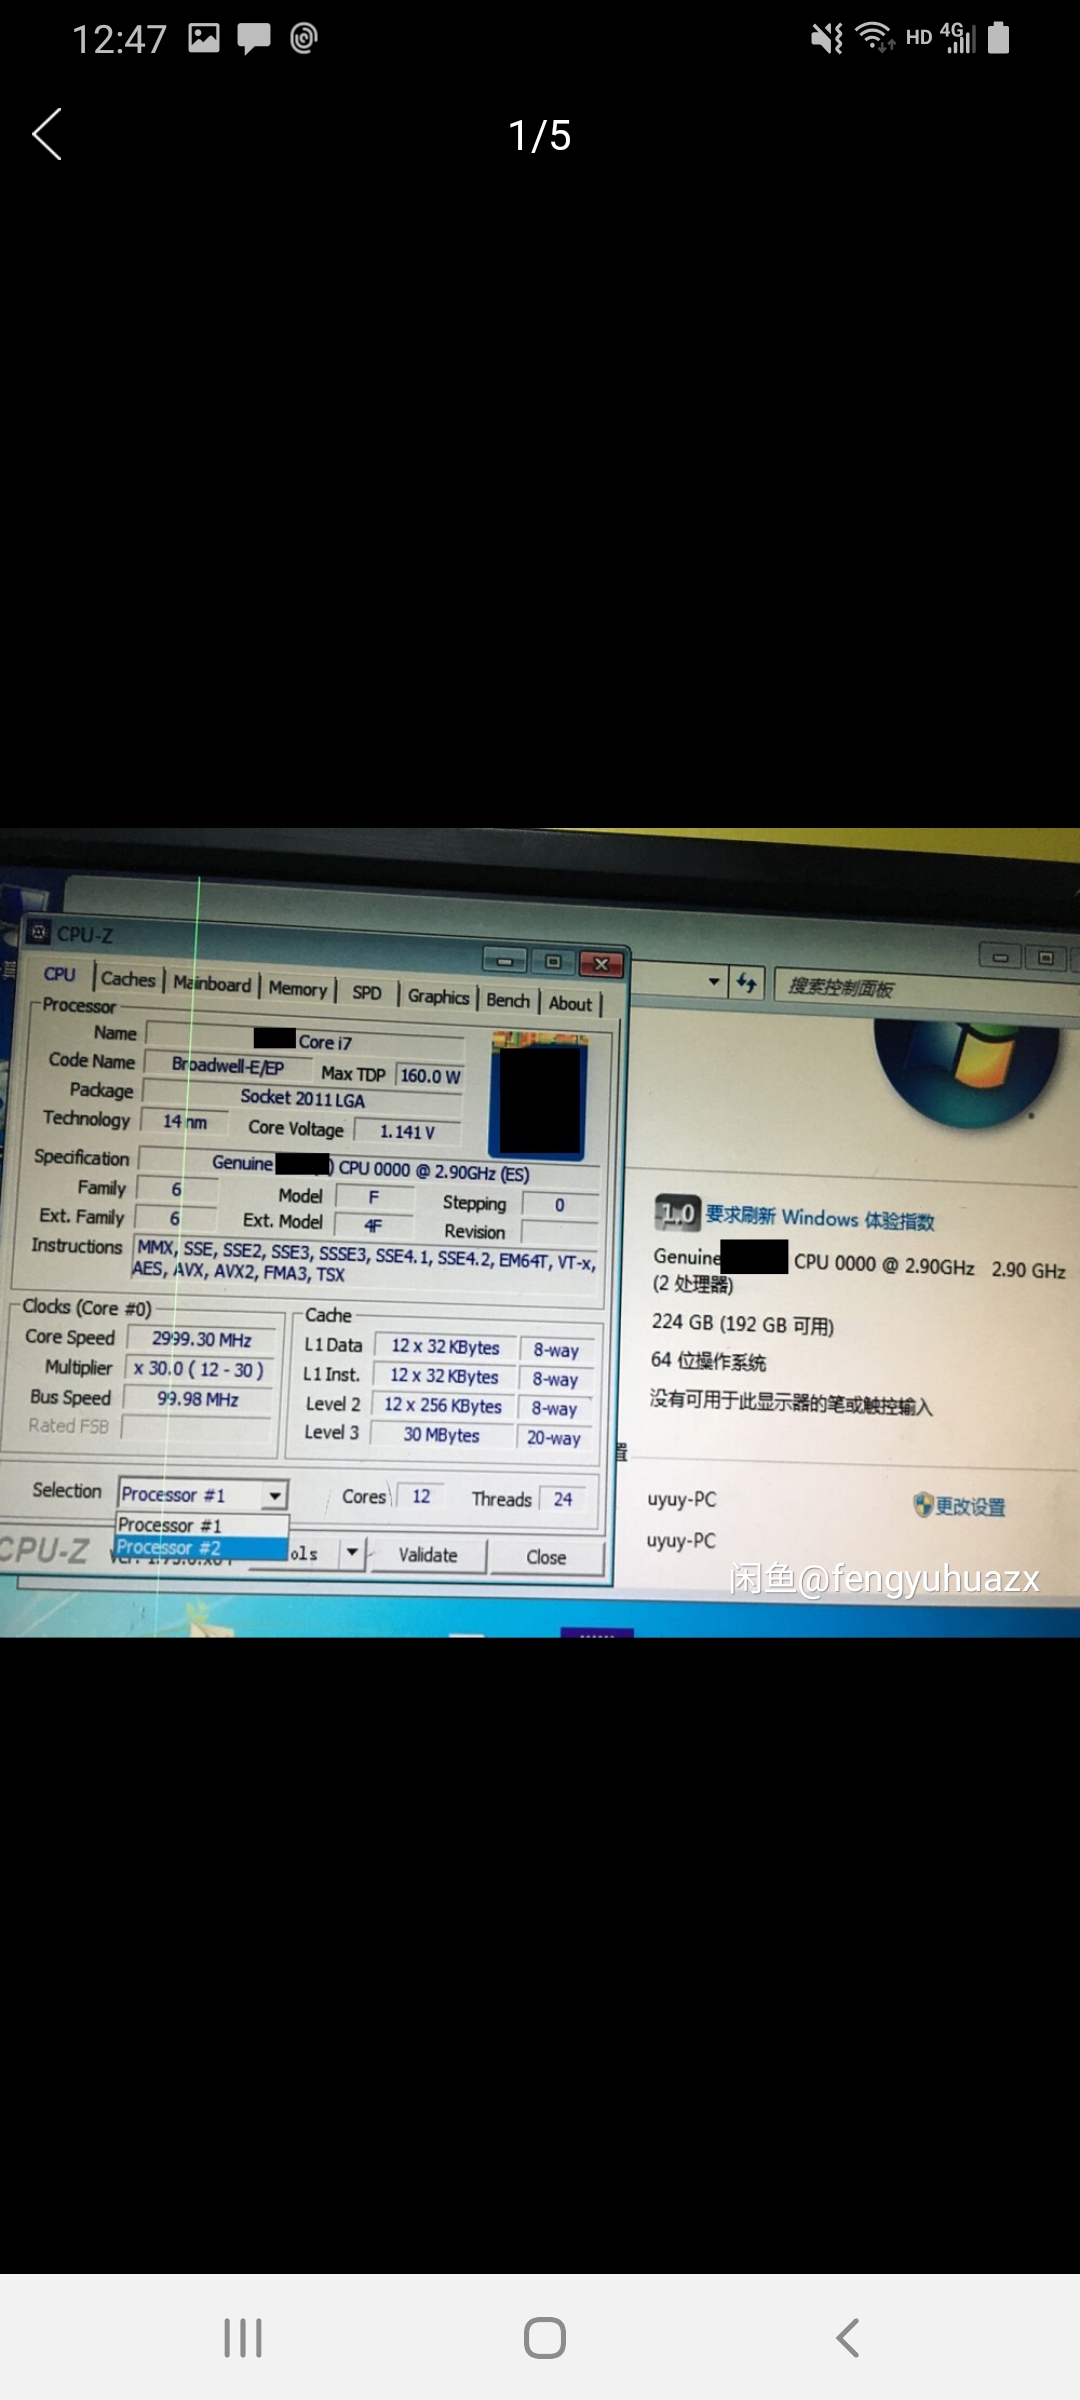
Task: Click the Core Speed value 2999.30 MHz
Action: point(201,1339)
